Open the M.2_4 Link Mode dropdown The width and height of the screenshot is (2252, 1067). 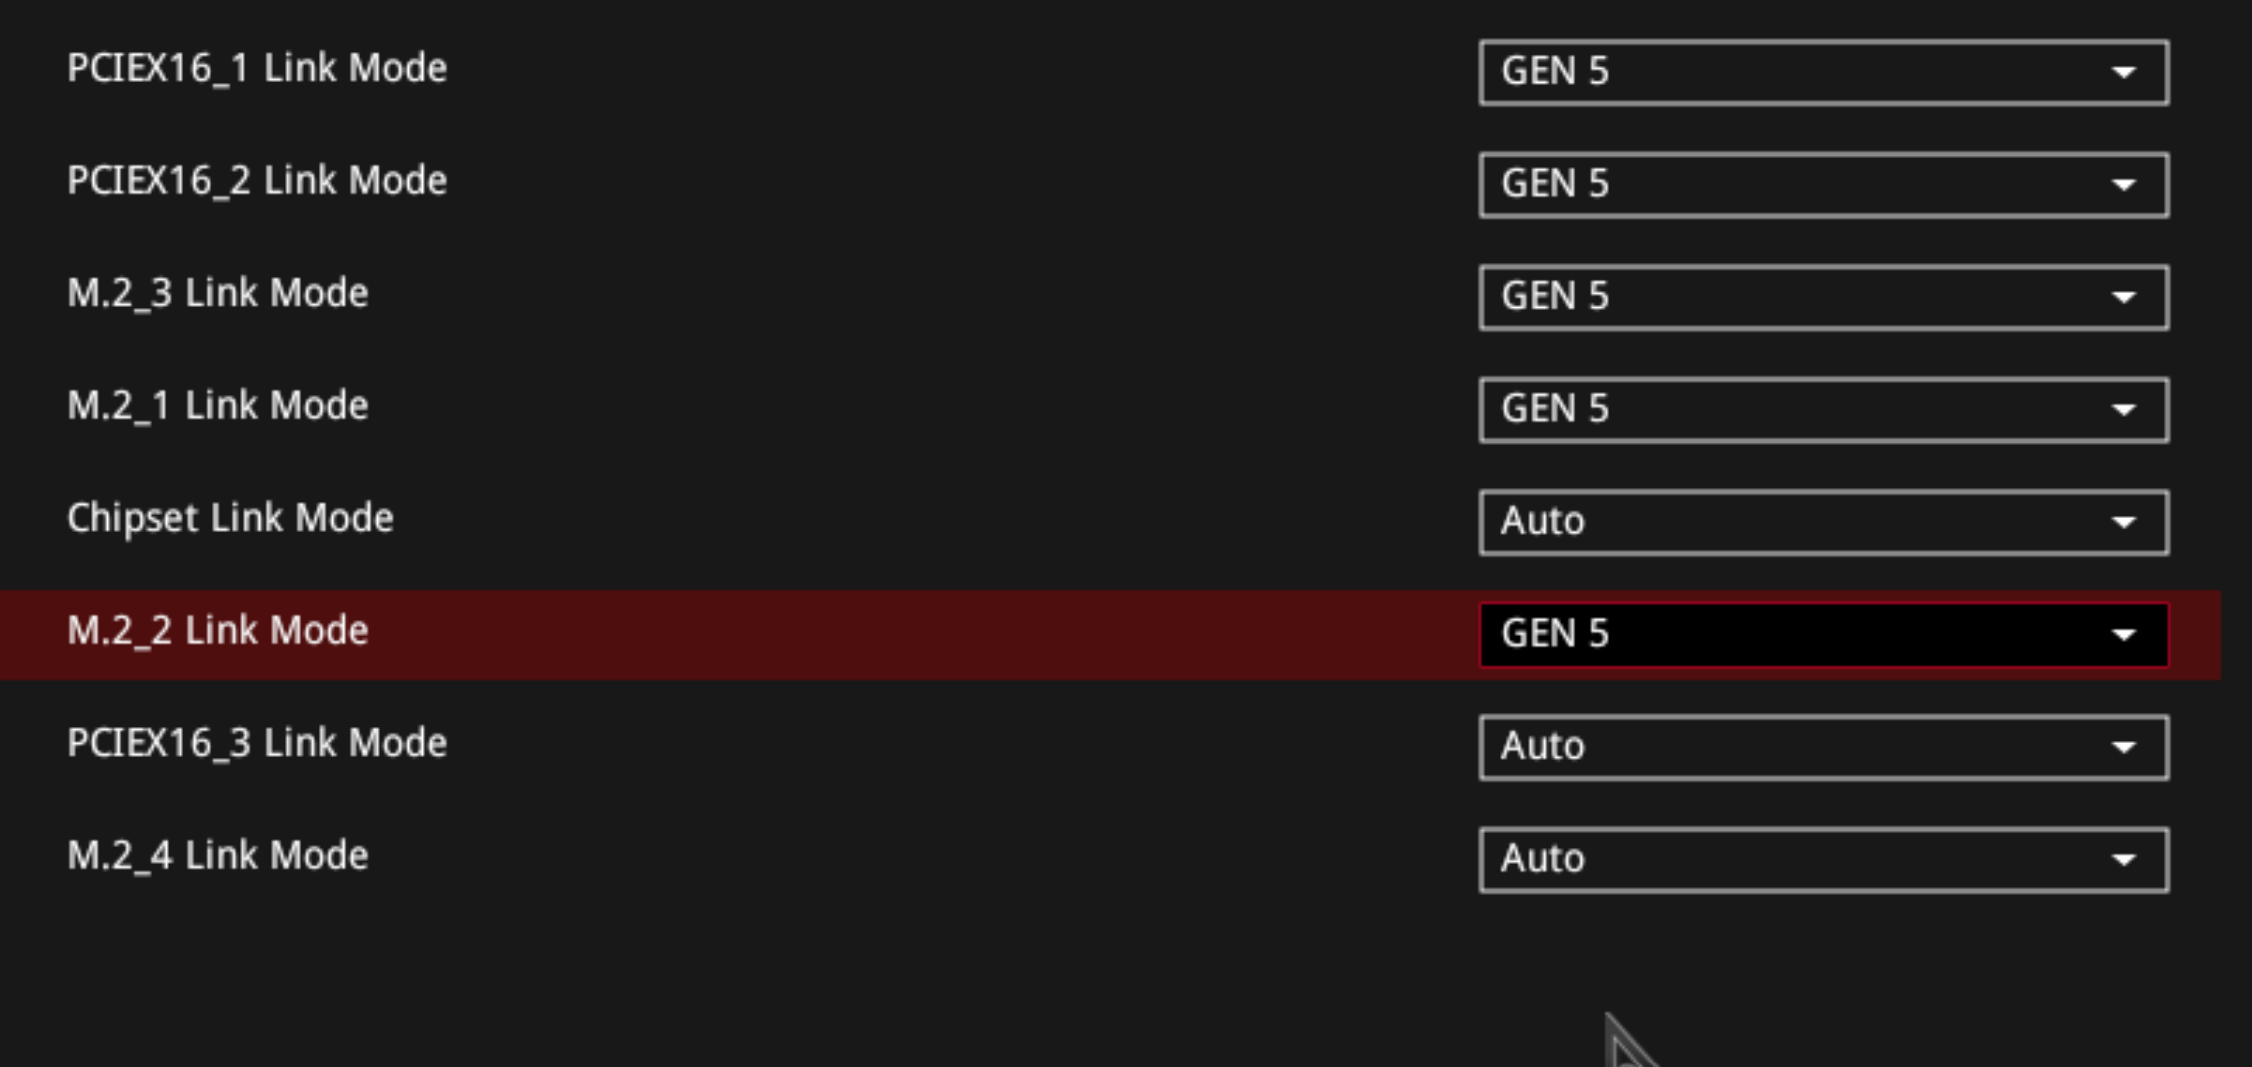1822,859
